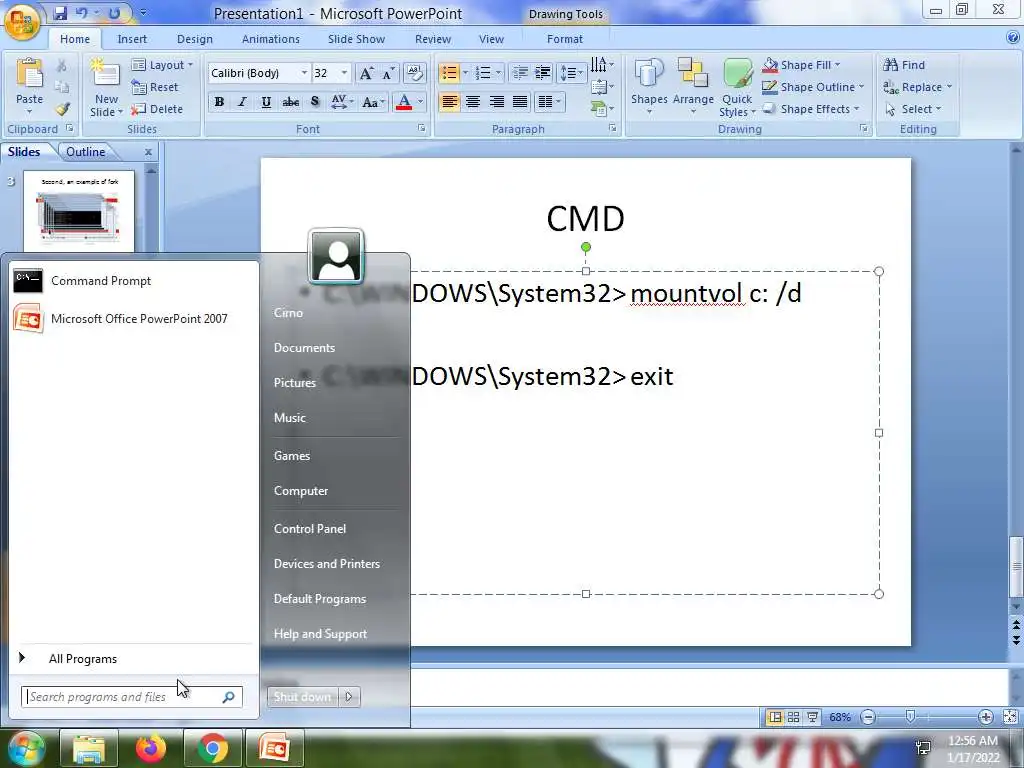Open the Design ribbon tab
The image size is (1024, 768).
coord(195,39)
